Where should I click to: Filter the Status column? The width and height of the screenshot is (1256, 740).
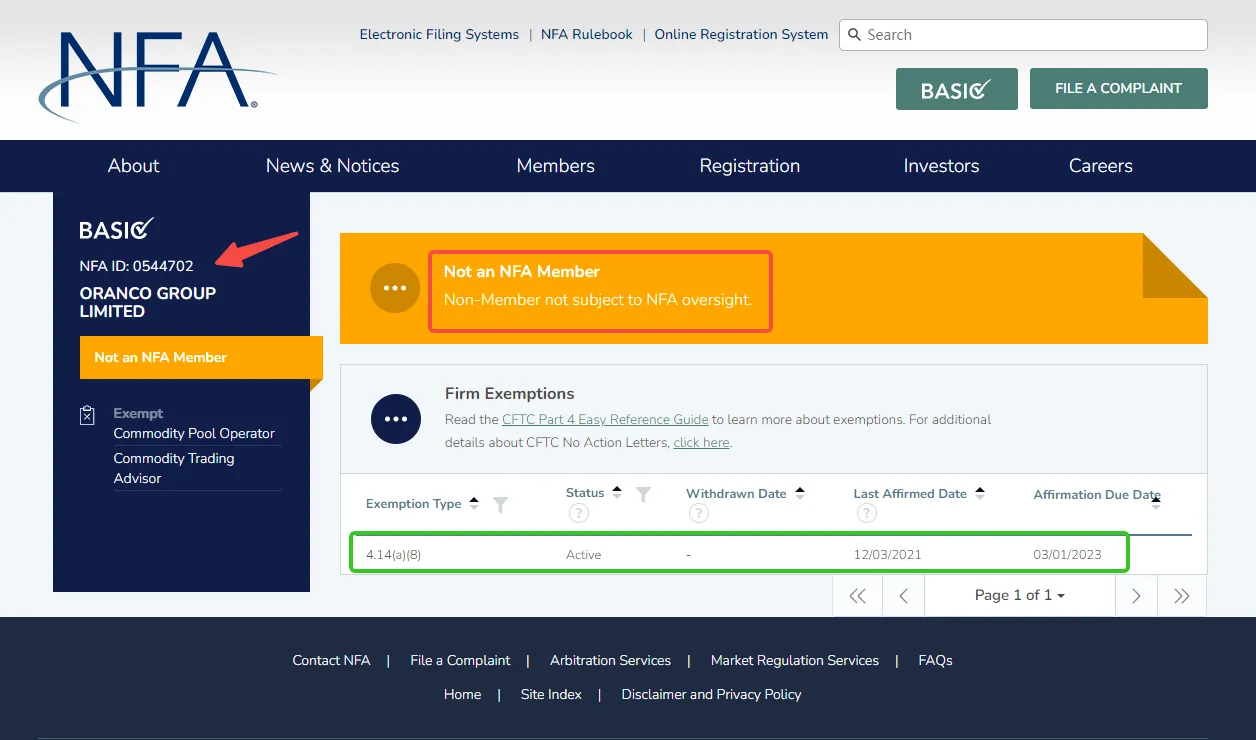pyautogui.click(x=644, y=494)
